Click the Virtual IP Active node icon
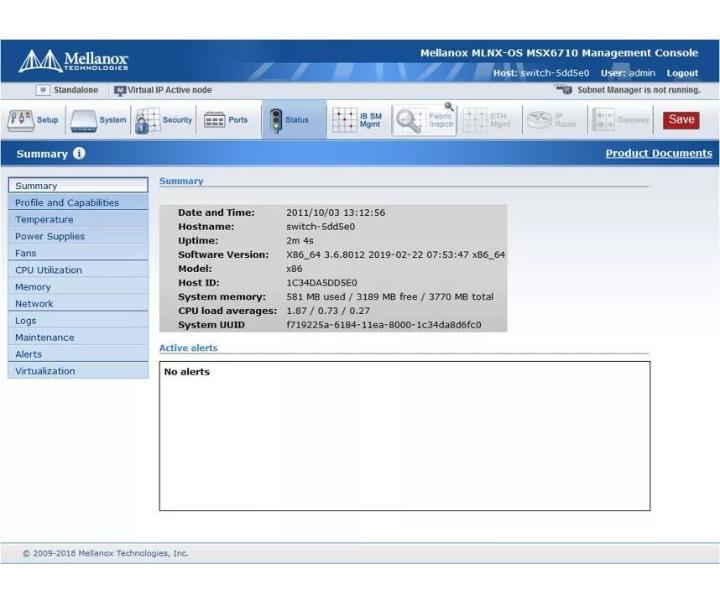Image resolution: width=720 pixels, height=600 pixels. [120, 90]
